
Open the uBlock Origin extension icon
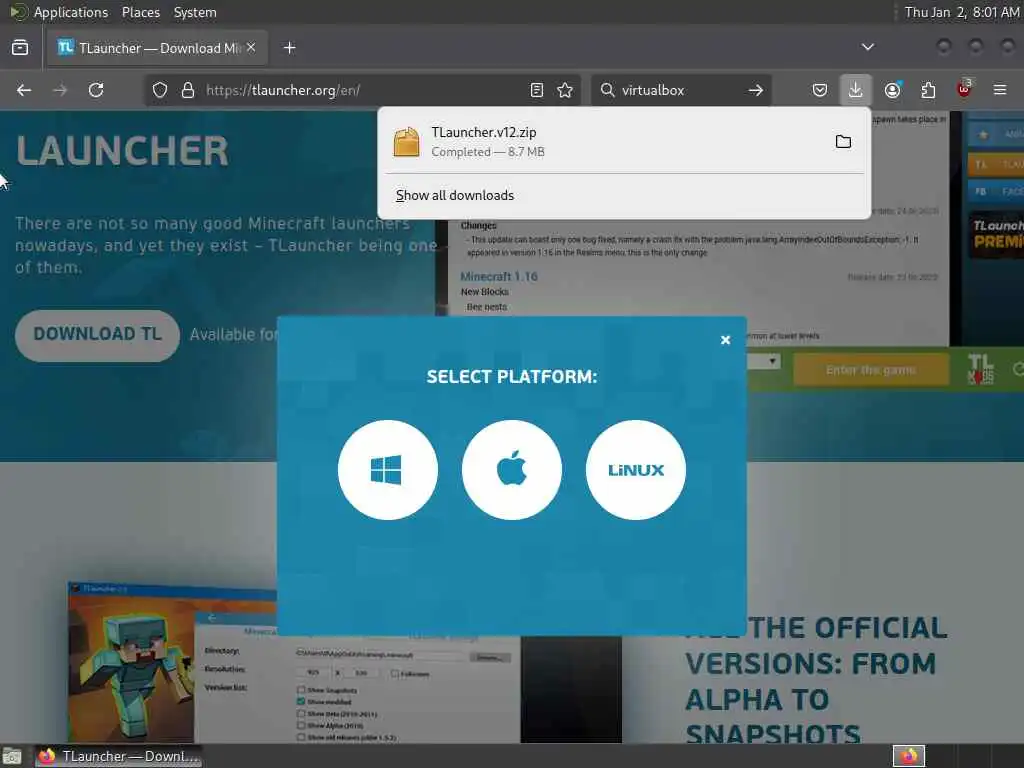coord(964,90)
